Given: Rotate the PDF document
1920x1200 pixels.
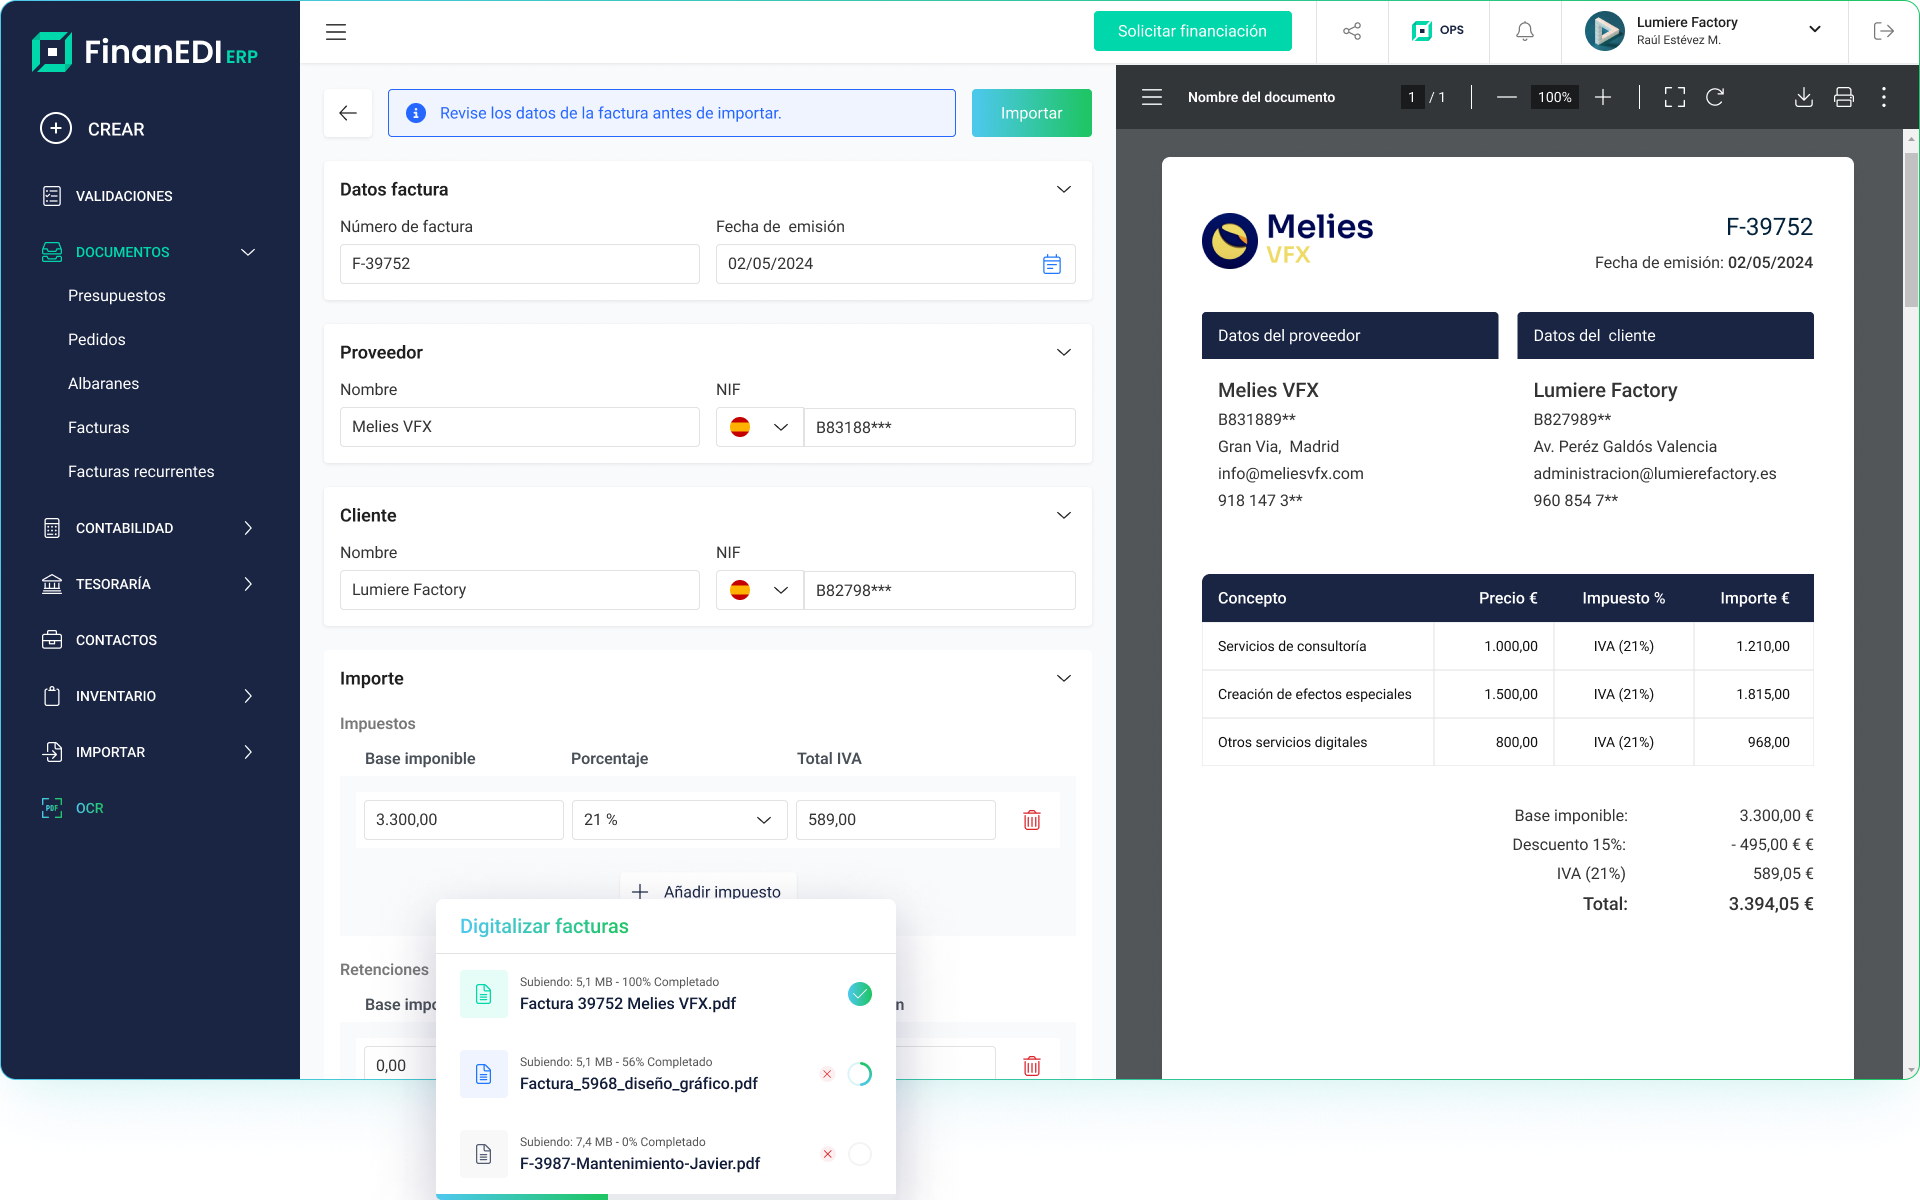Looking at the screenshot, I should (1716, 97).
